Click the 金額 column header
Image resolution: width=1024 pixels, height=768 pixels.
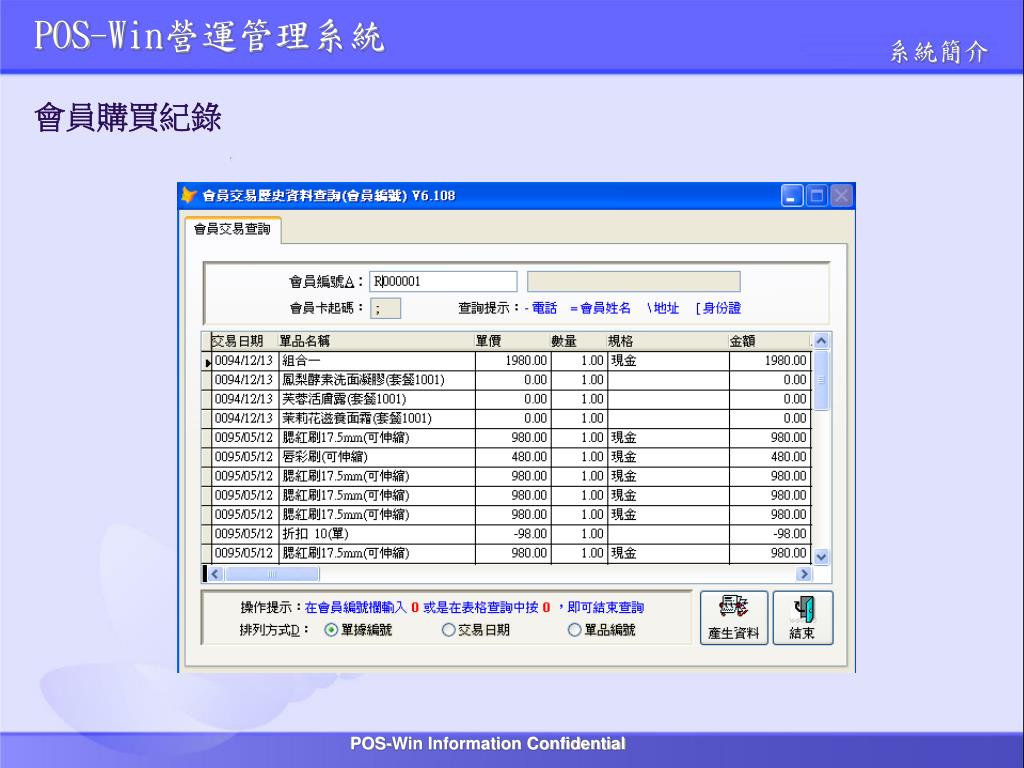point(769,341)
